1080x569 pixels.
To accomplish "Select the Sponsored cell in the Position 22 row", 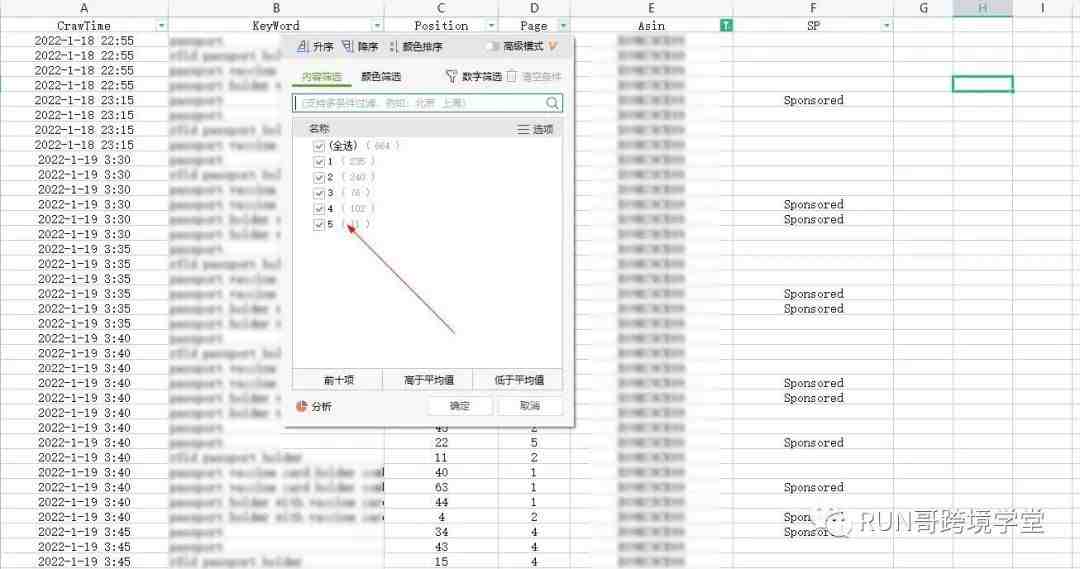I will point(813,442).
